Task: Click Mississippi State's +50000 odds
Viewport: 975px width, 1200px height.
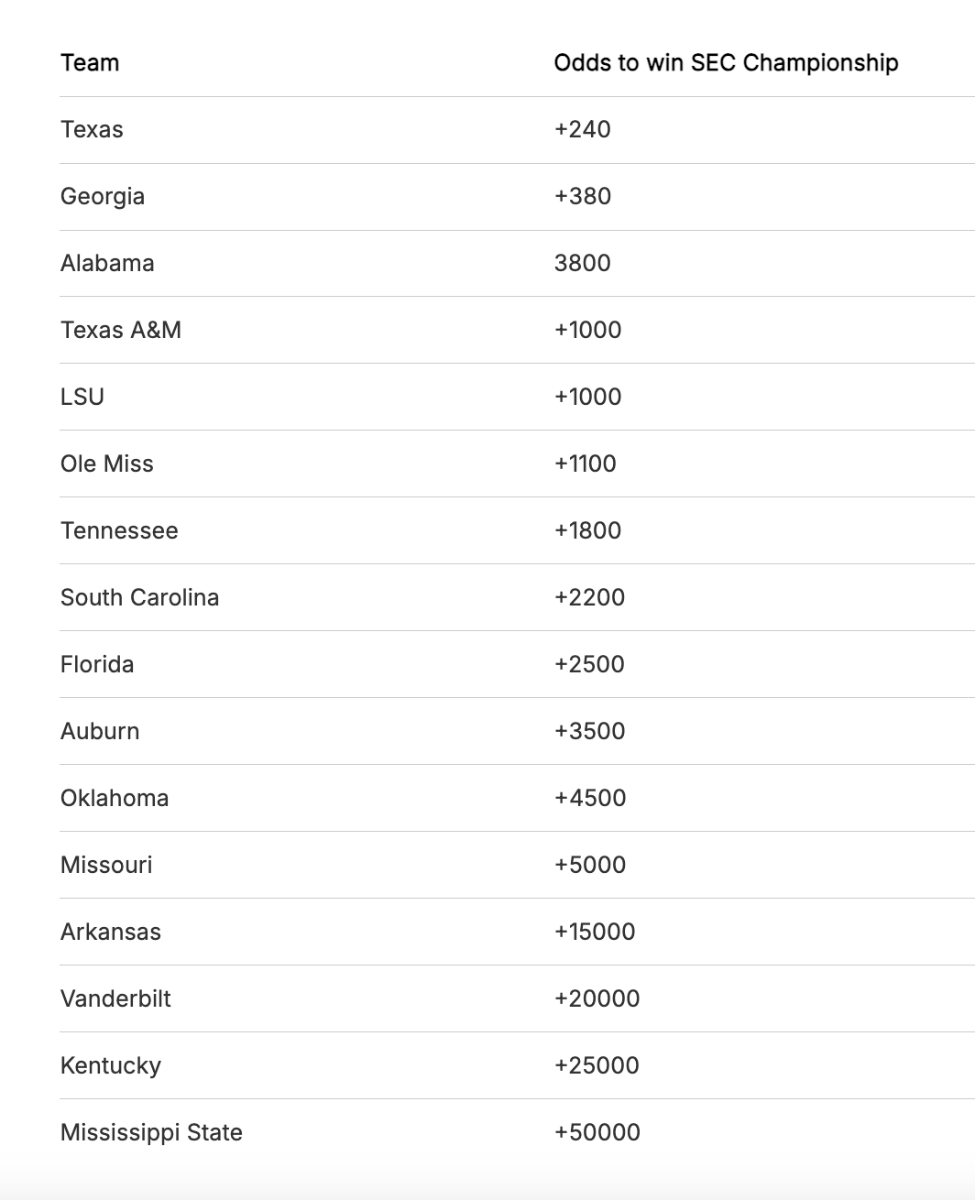Action: [597, 1133]
